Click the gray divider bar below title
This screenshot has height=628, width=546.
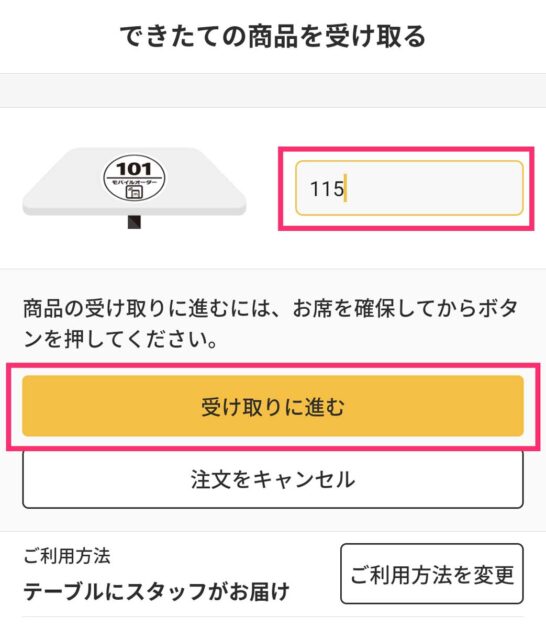click(273, 91)
